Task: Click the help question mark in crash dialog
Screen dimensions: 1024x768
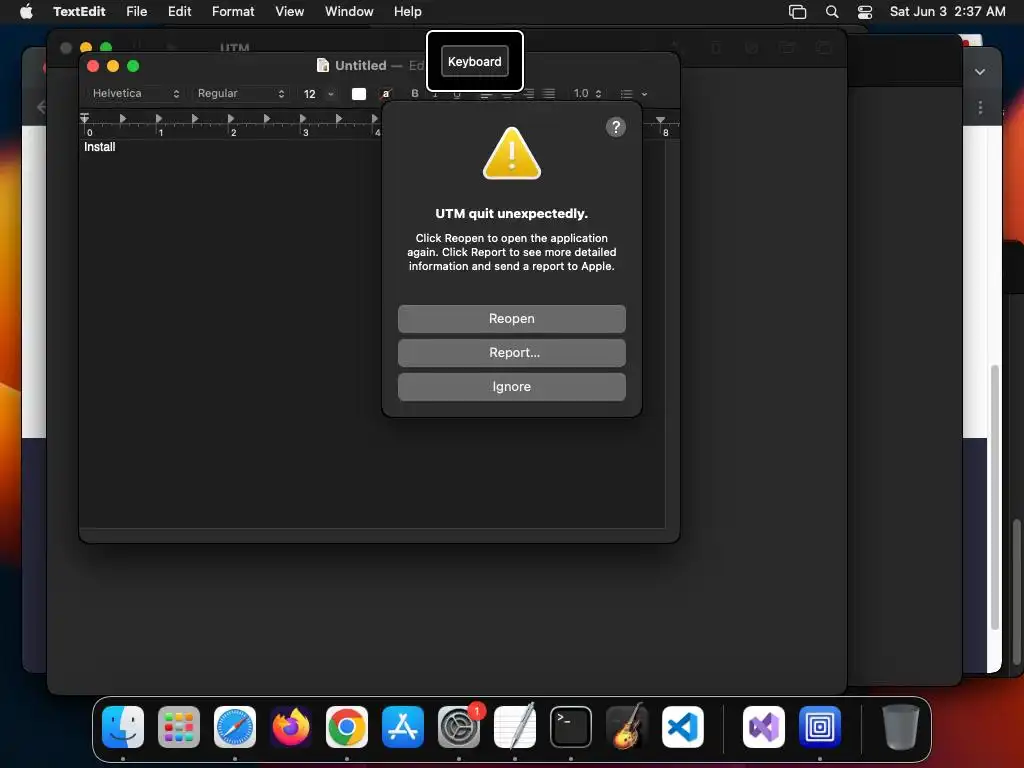Action: pos(616,127)
